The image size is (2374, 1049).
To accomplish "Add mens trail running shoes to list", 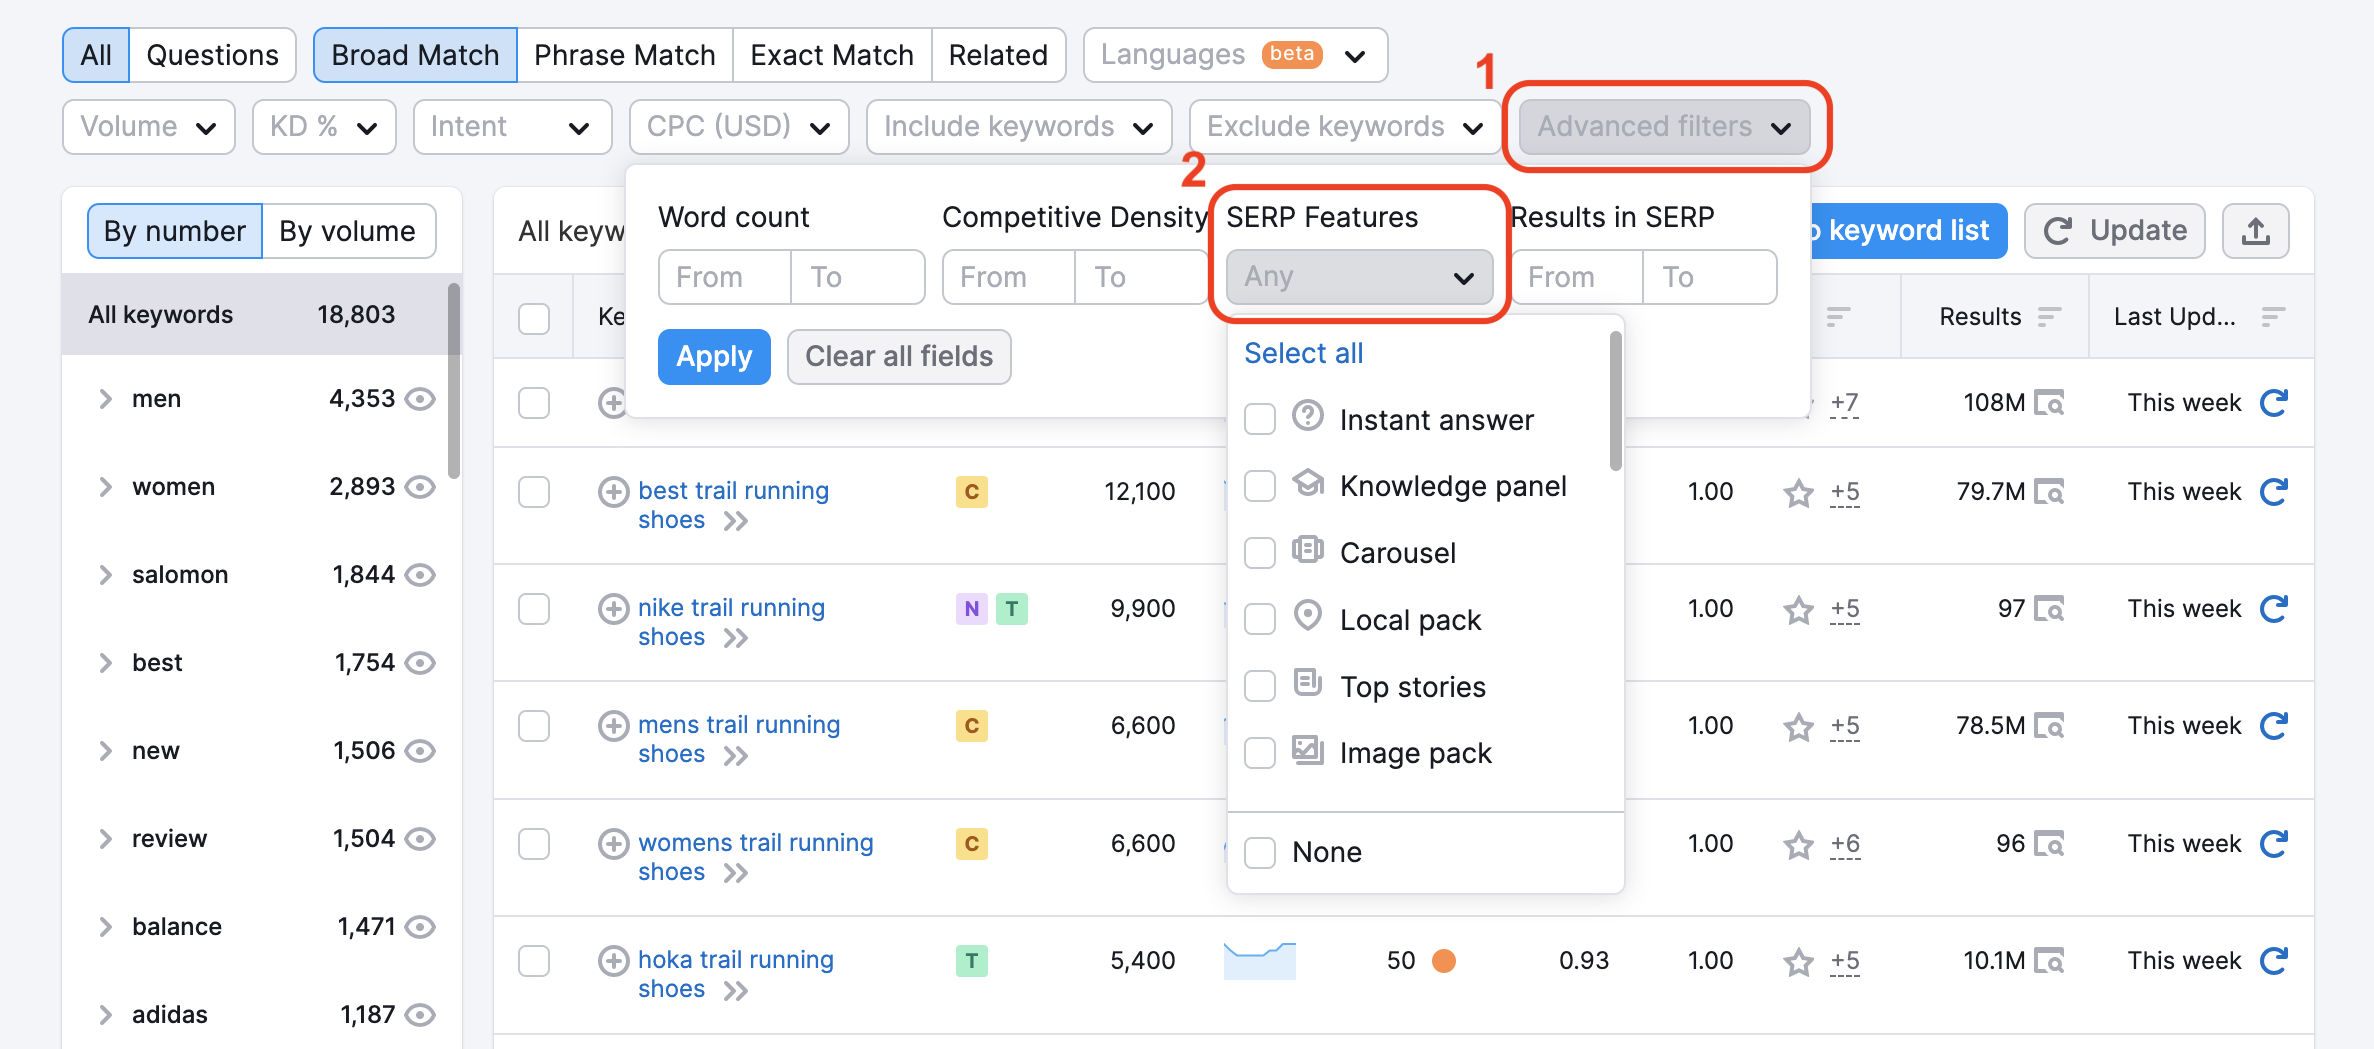I will (x=613, y=725).
